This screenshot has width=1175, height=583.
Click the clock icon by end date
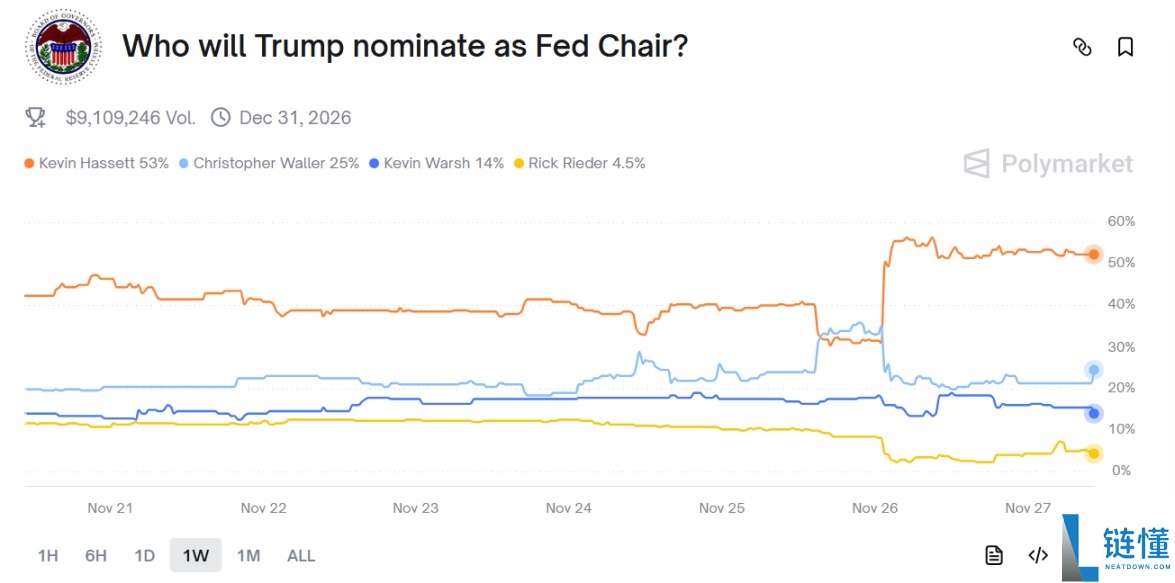click(221, 118)
